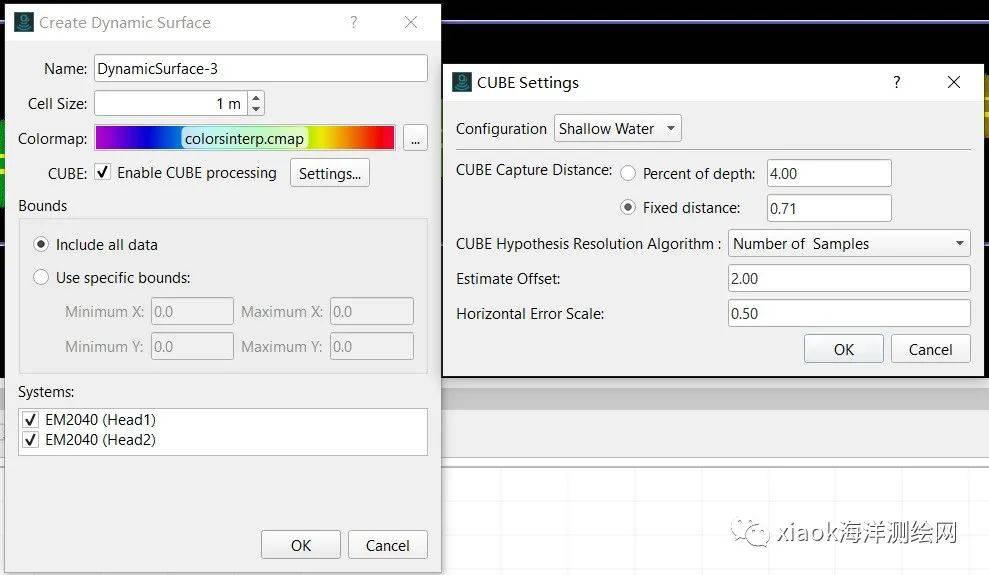Confirm CUBE Settings with OK
989x575 pixels.
pyautogui.click(x=843, y=349)
